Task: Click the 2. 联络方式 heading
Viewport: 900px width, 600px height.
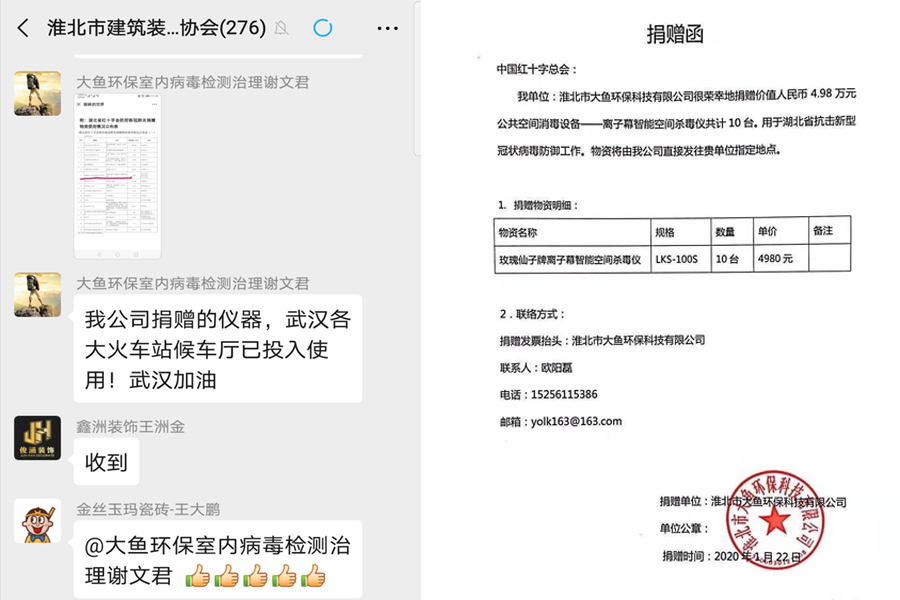Action: coord(533,314)
